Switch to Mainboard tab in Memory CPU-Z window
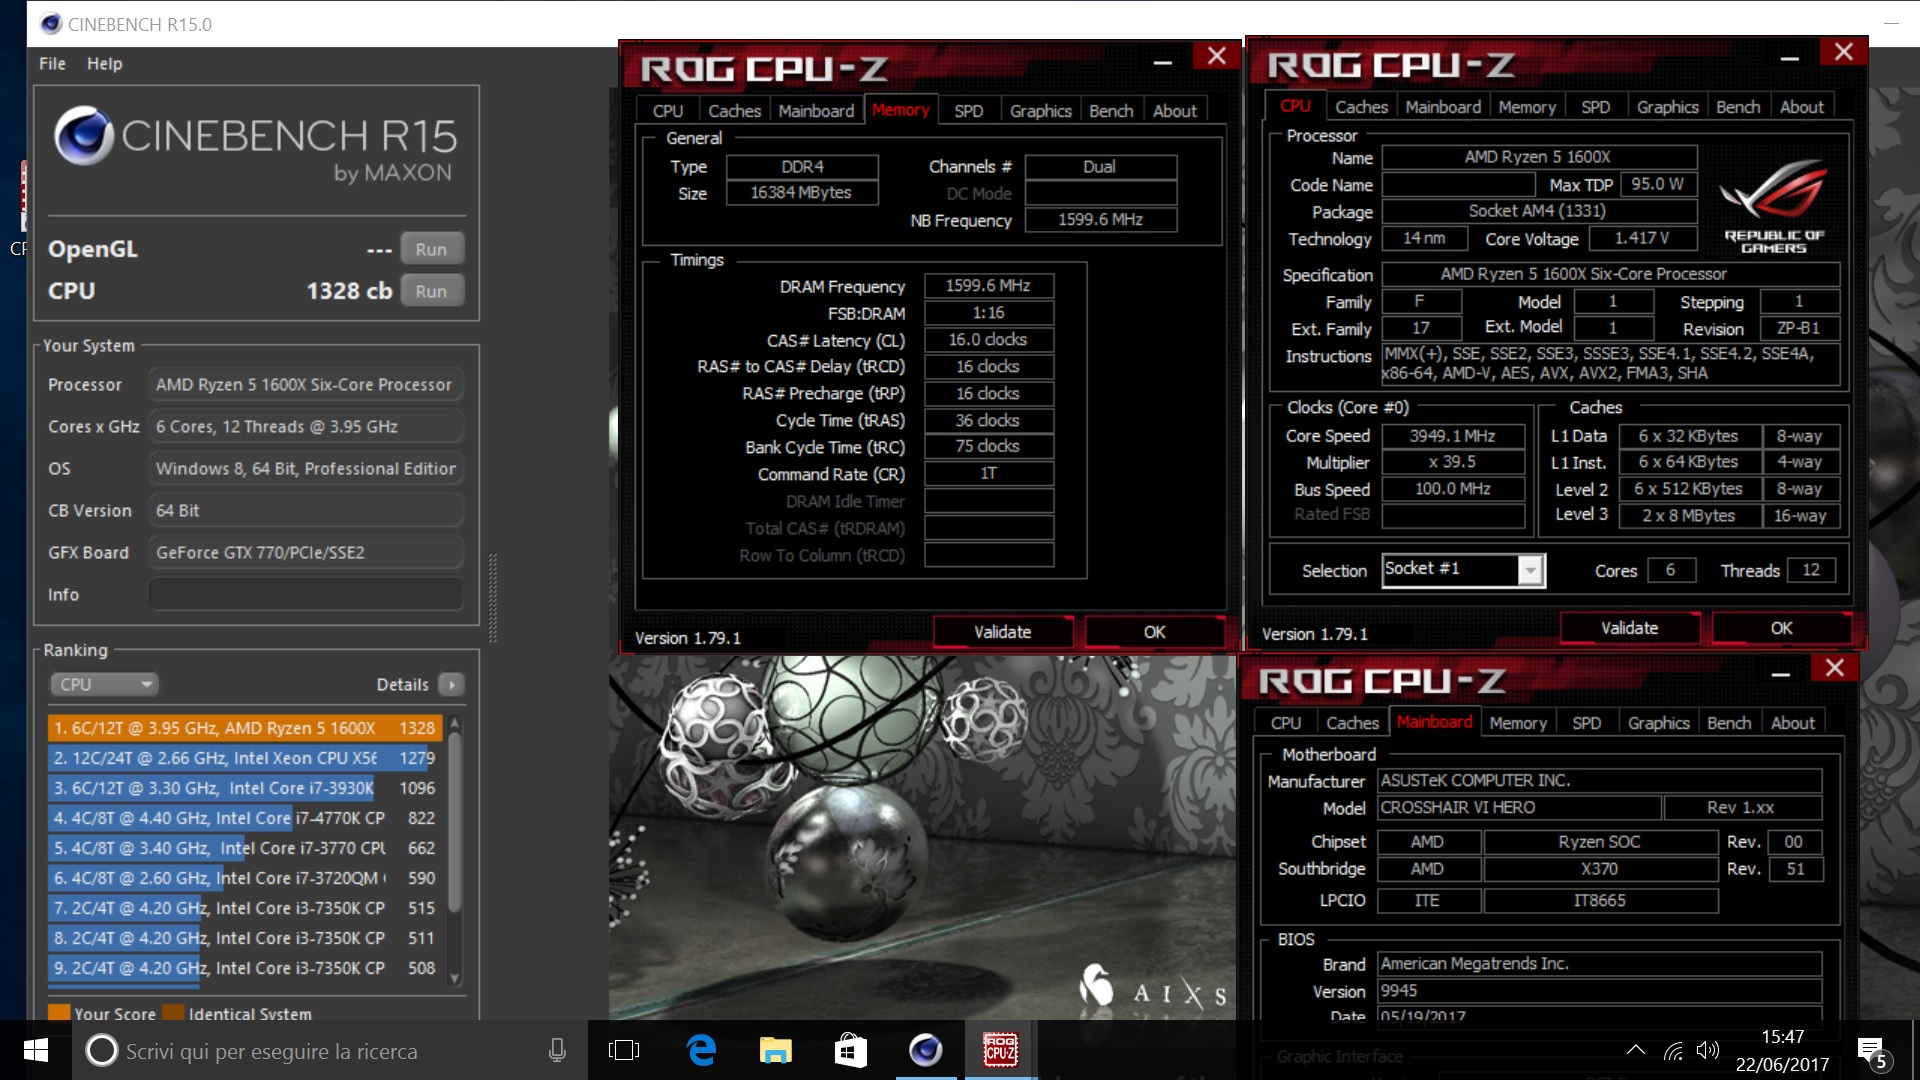The image size is (1920, 1080). point(816,111)
